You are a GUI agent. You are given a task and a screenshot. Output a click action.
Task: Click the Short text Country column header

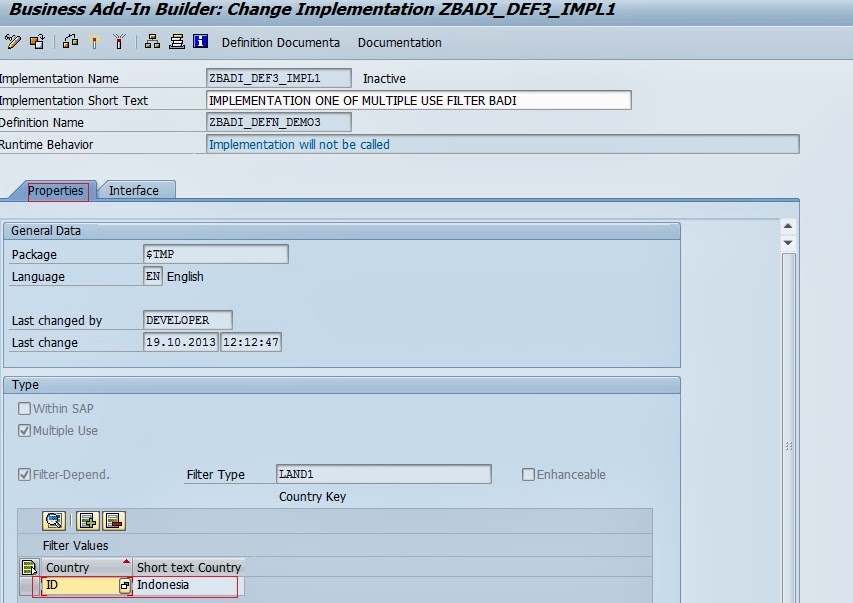(x=189, y=567)
